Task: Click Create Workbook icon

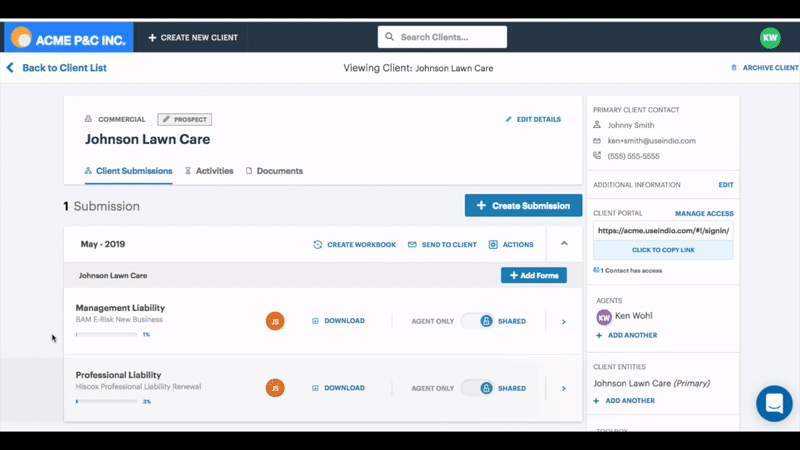Action: 318,244
